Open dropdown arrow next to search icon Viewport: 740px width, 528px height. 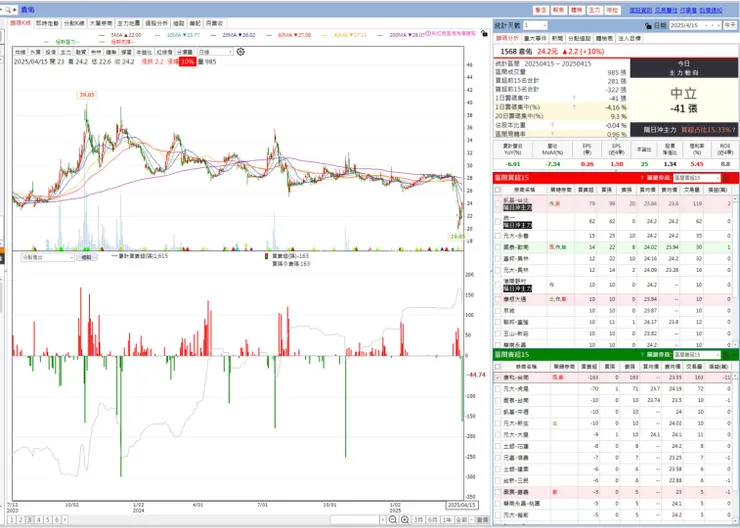(15, 9)
